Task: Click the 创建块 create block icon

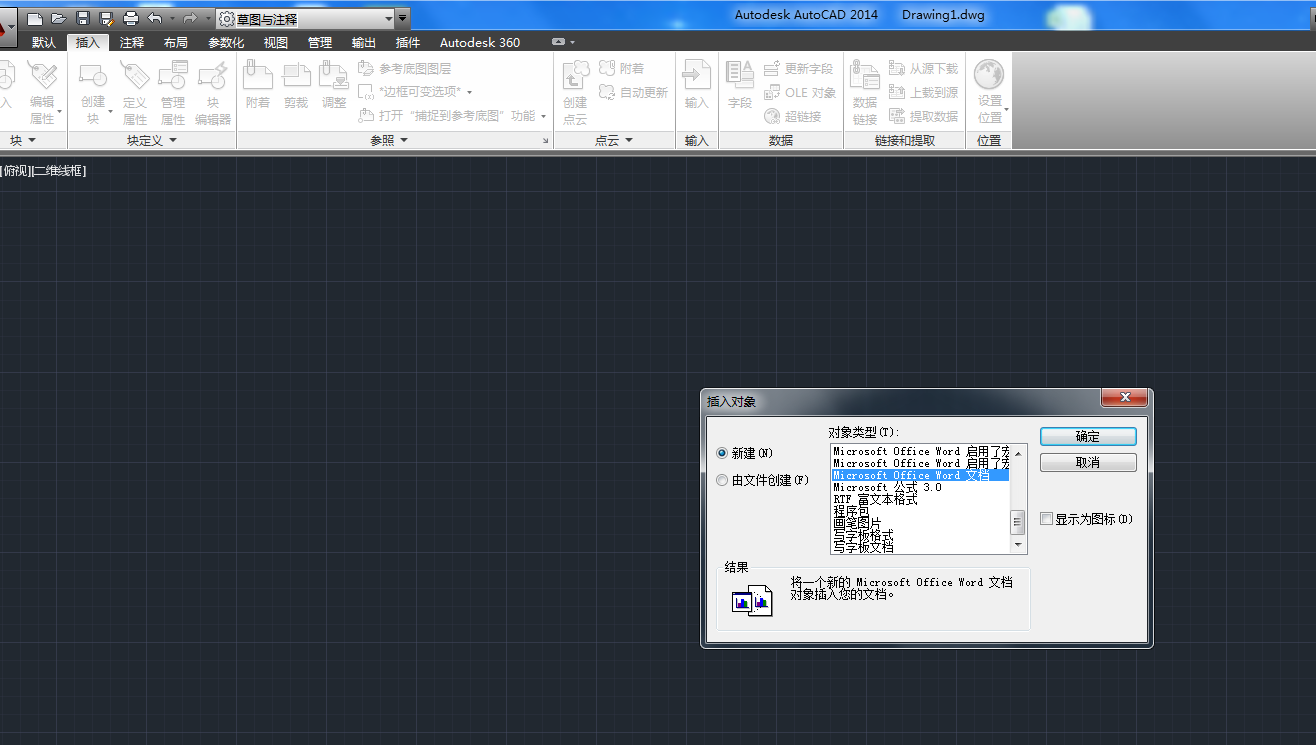Action: click(93, 75)
